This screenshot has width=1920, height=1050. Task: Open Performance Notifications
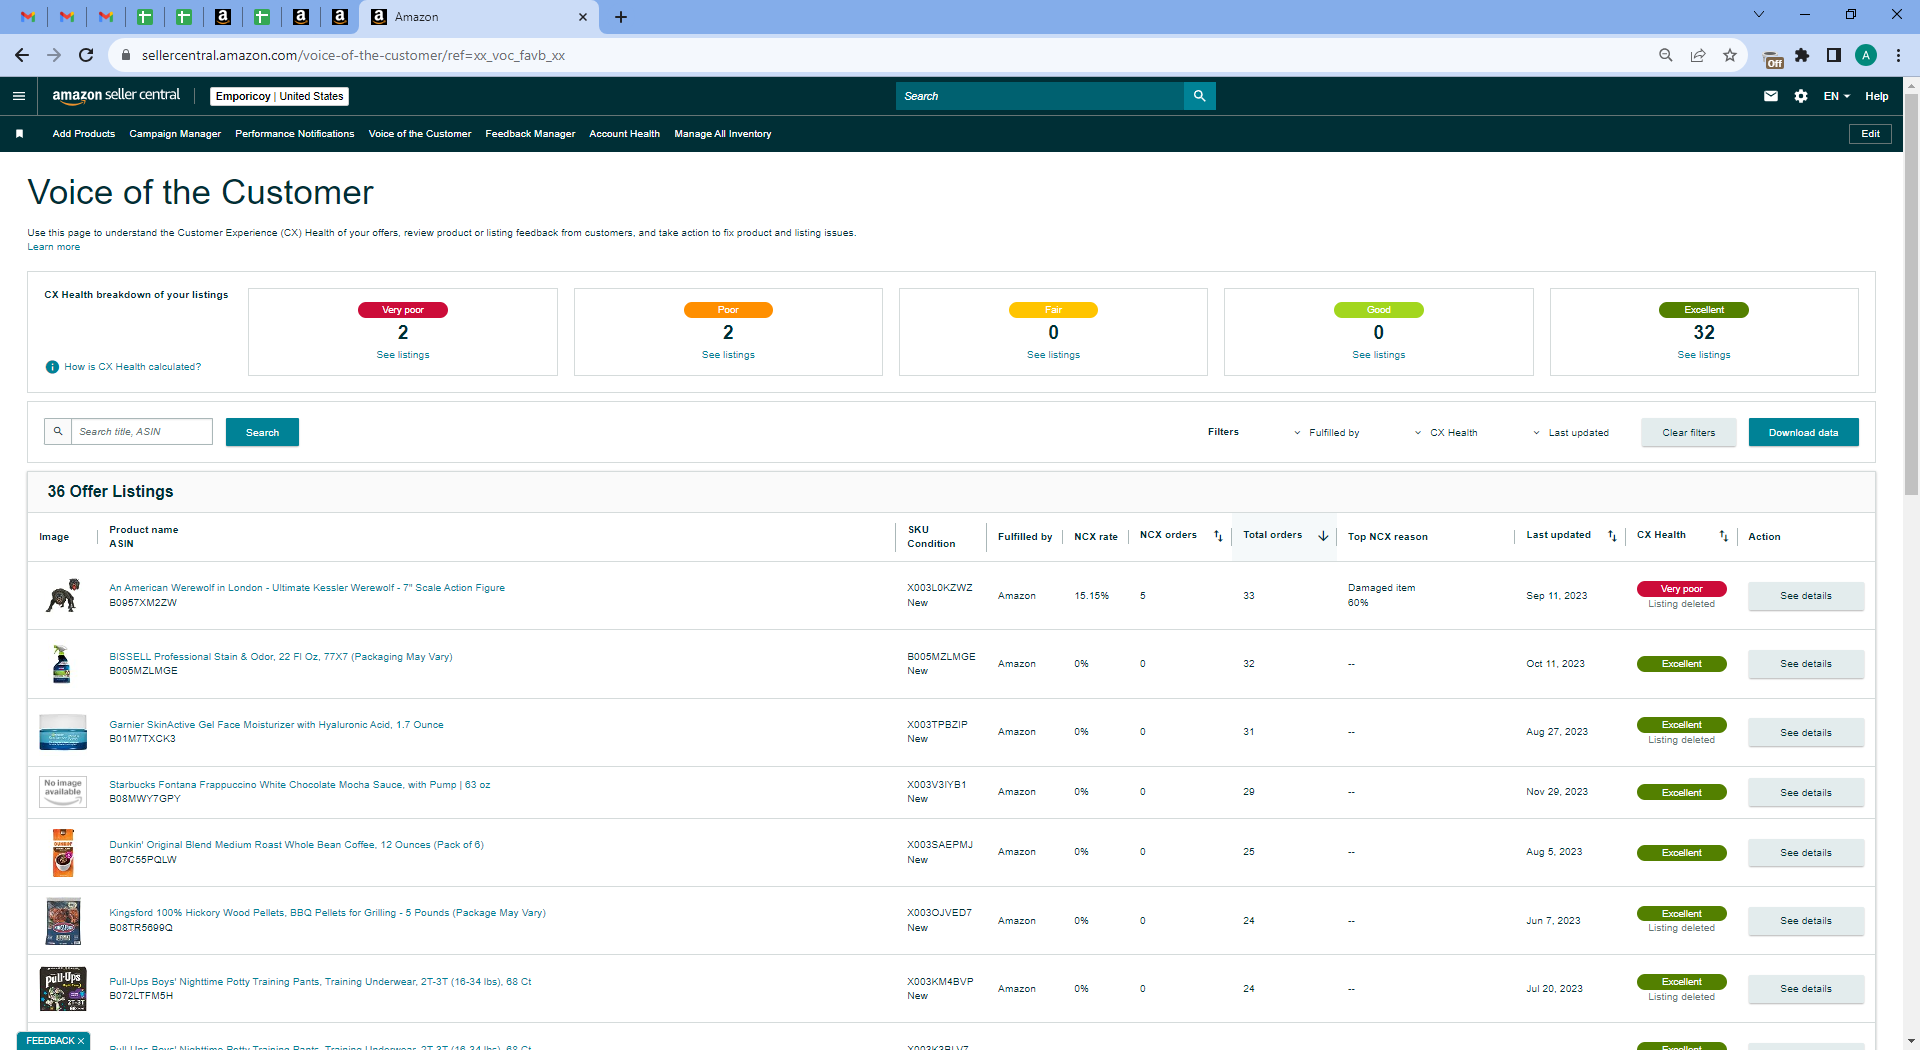point(295,134)
